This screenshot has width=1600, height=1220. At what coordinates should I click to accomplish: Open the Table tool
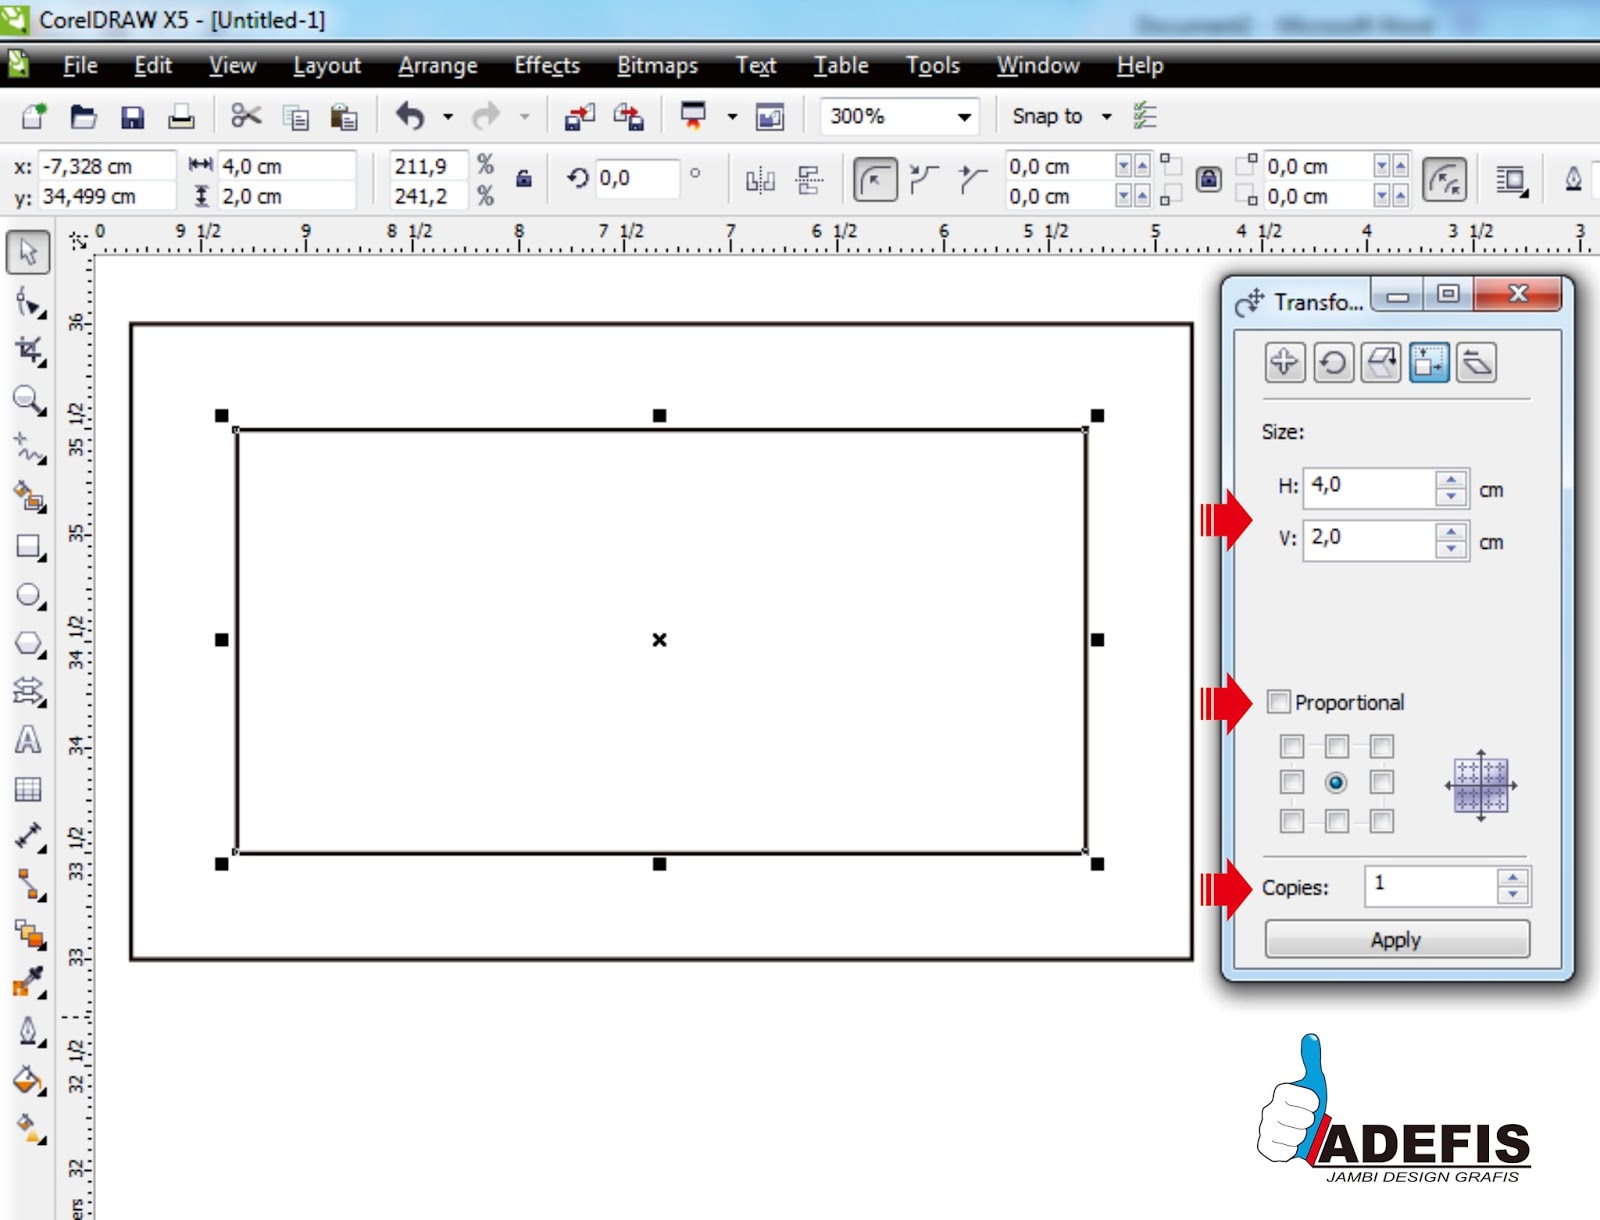click(29, 790)
